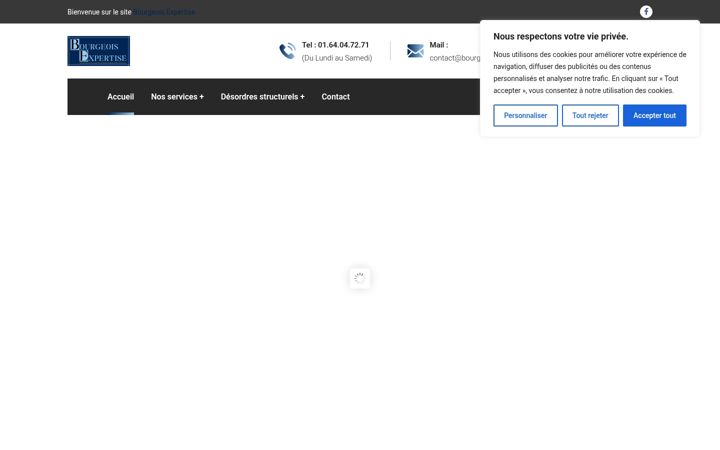Click the phone number 01.64.04.72.71
The width and height of the screenshot is (720, 450).
(x=343, y=45)
